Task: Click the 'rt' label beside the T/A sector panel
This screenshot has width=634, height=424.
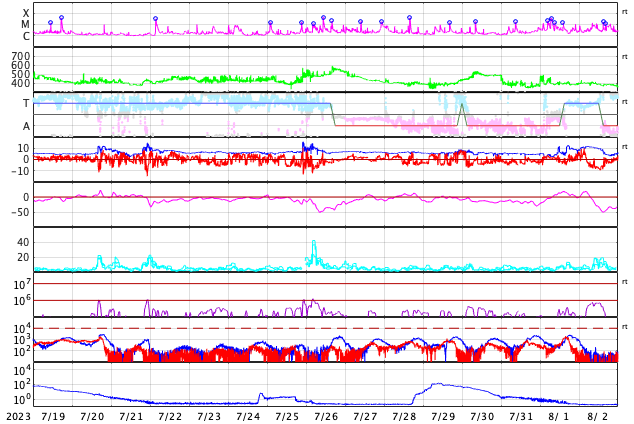Action: [625, 101]
